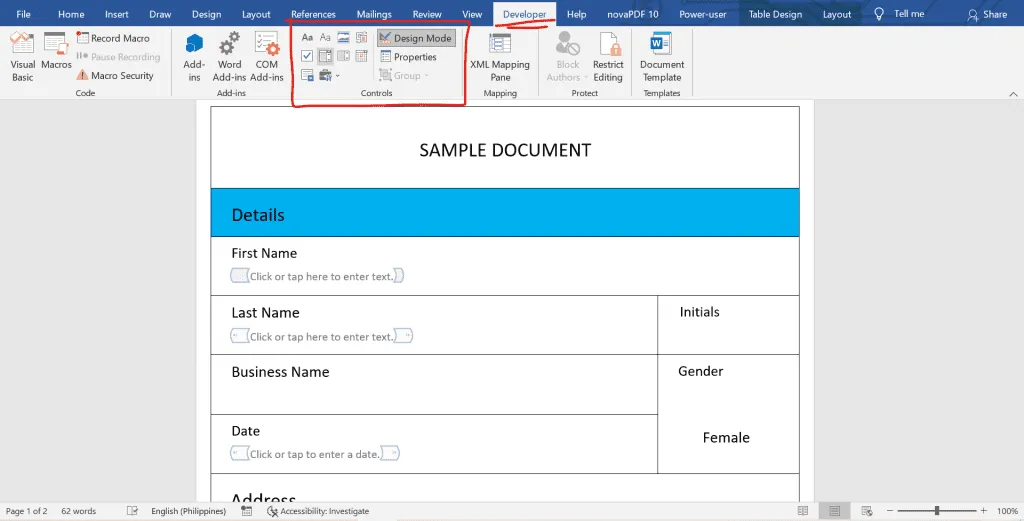Click the 100% zoom level
The image size is (1024, 521).
click(1007, 511)
